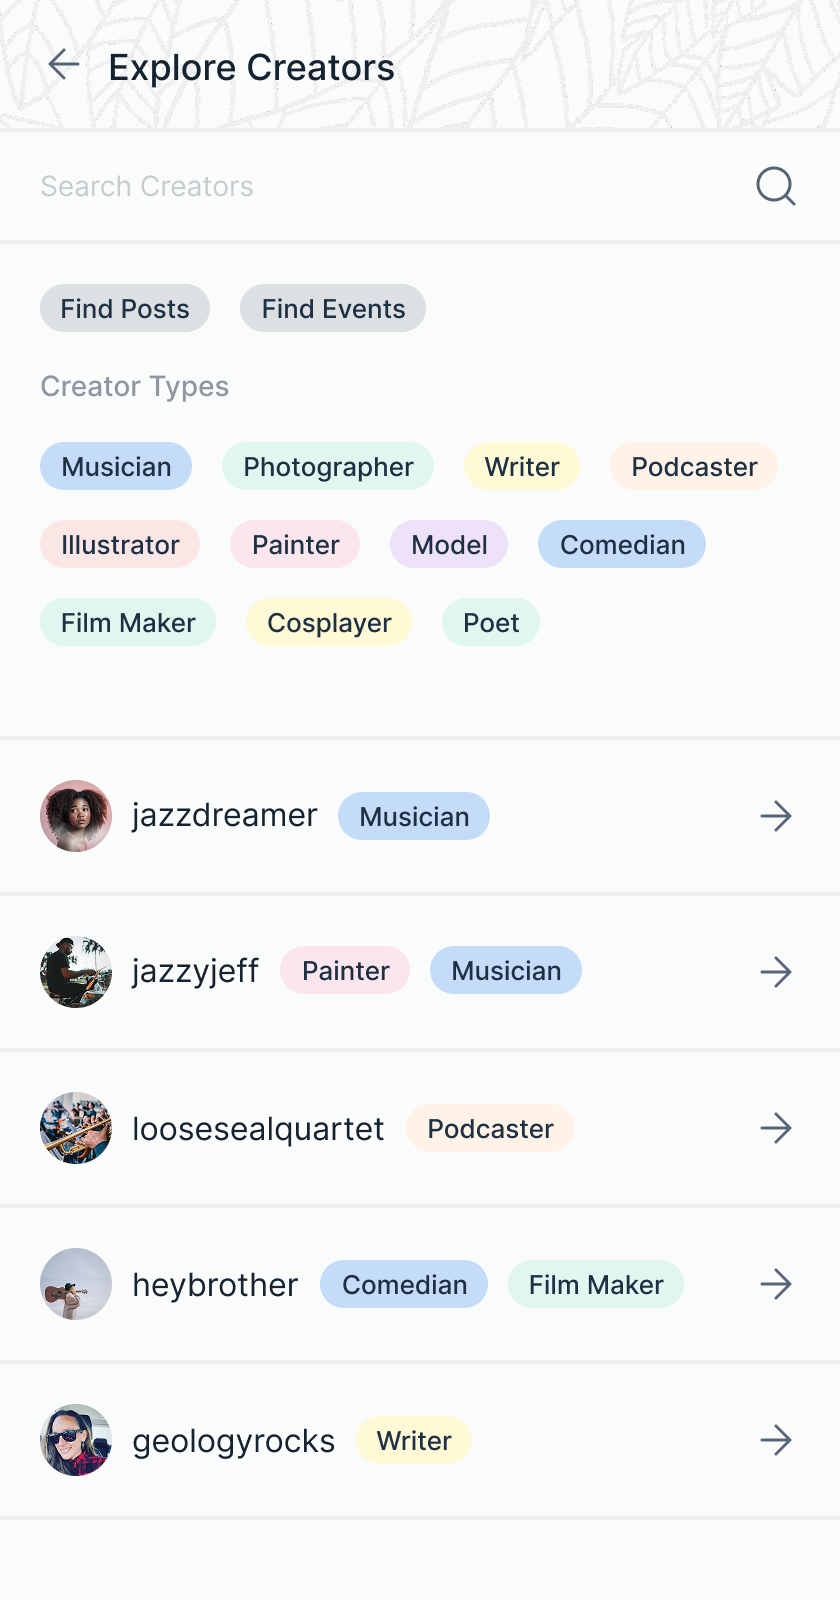Viewport: 840px width, 1600px height.
Task: Open the heybrother username link
Action: [x=215, y=1285]
